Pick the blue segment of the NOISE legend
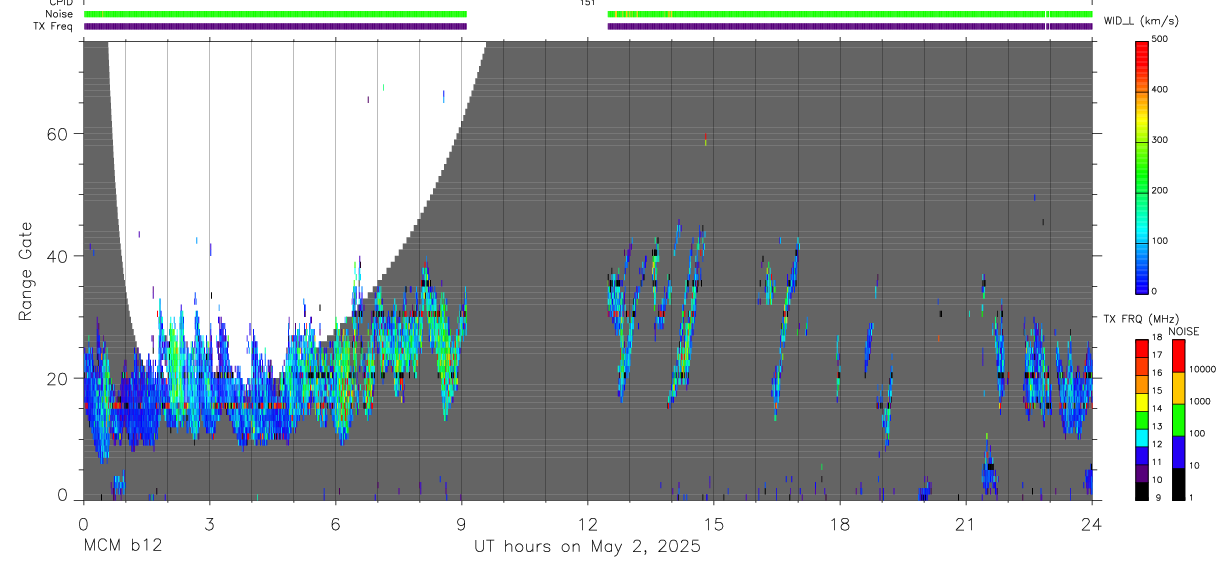This screenshot has width=1228, height=567. pos(1178,451)
